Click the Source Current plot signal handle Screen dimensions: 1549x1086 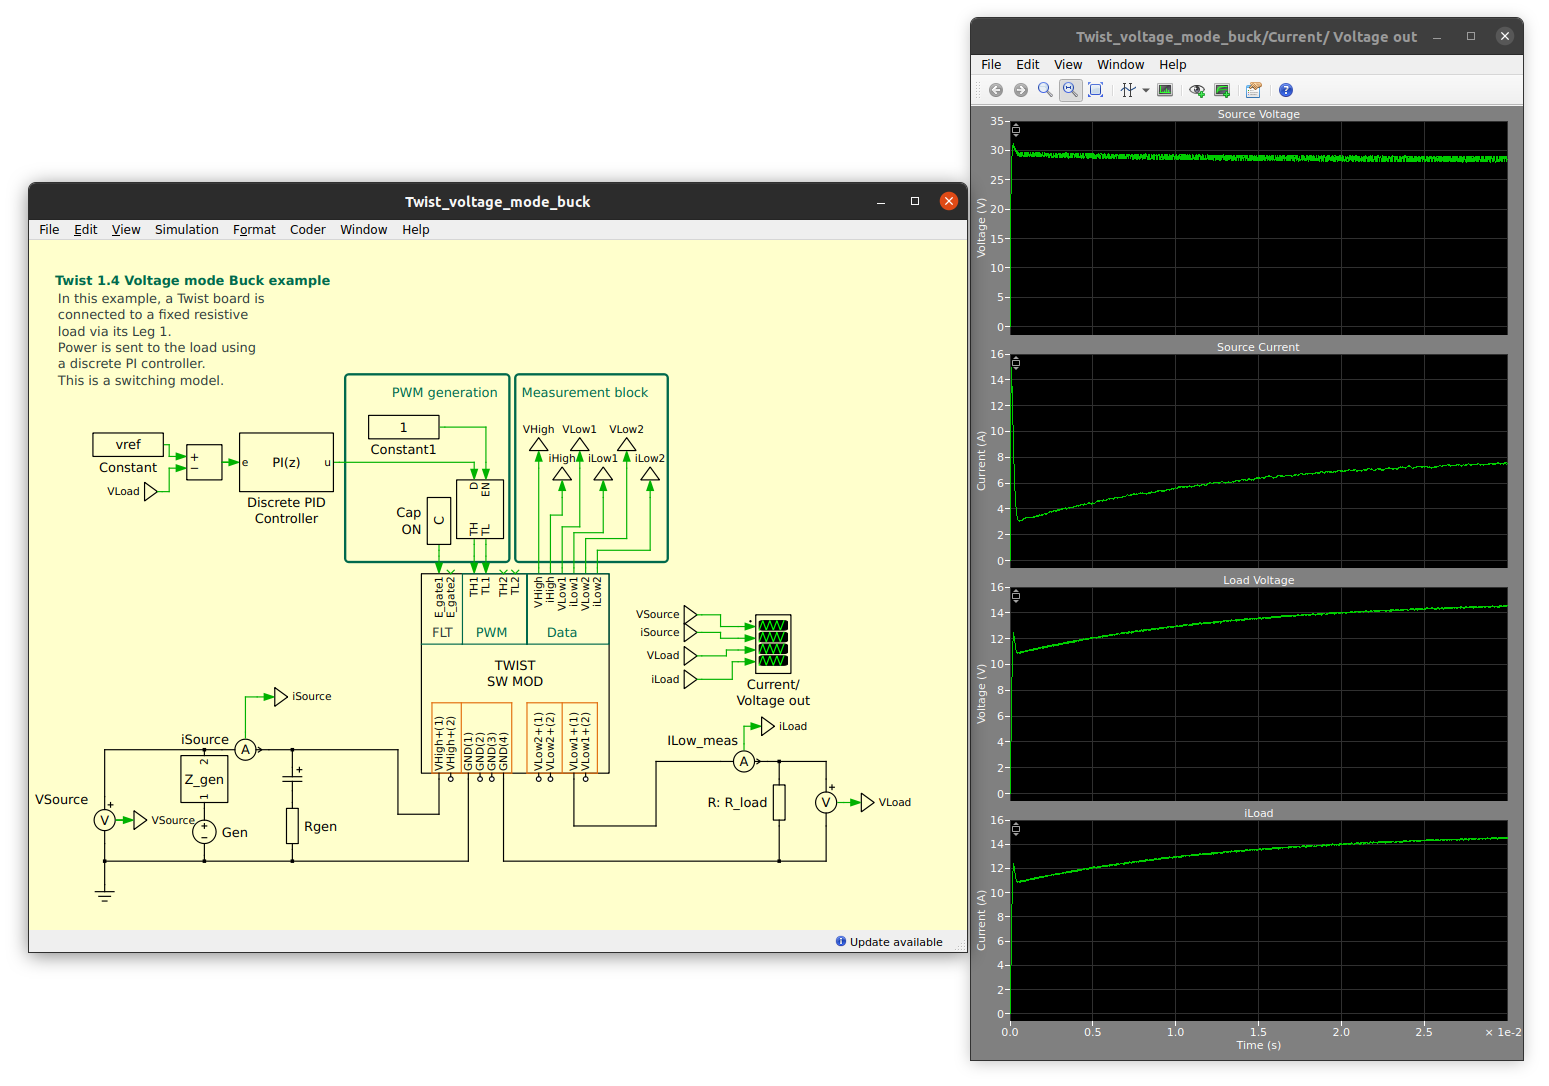coord(1016,363)
